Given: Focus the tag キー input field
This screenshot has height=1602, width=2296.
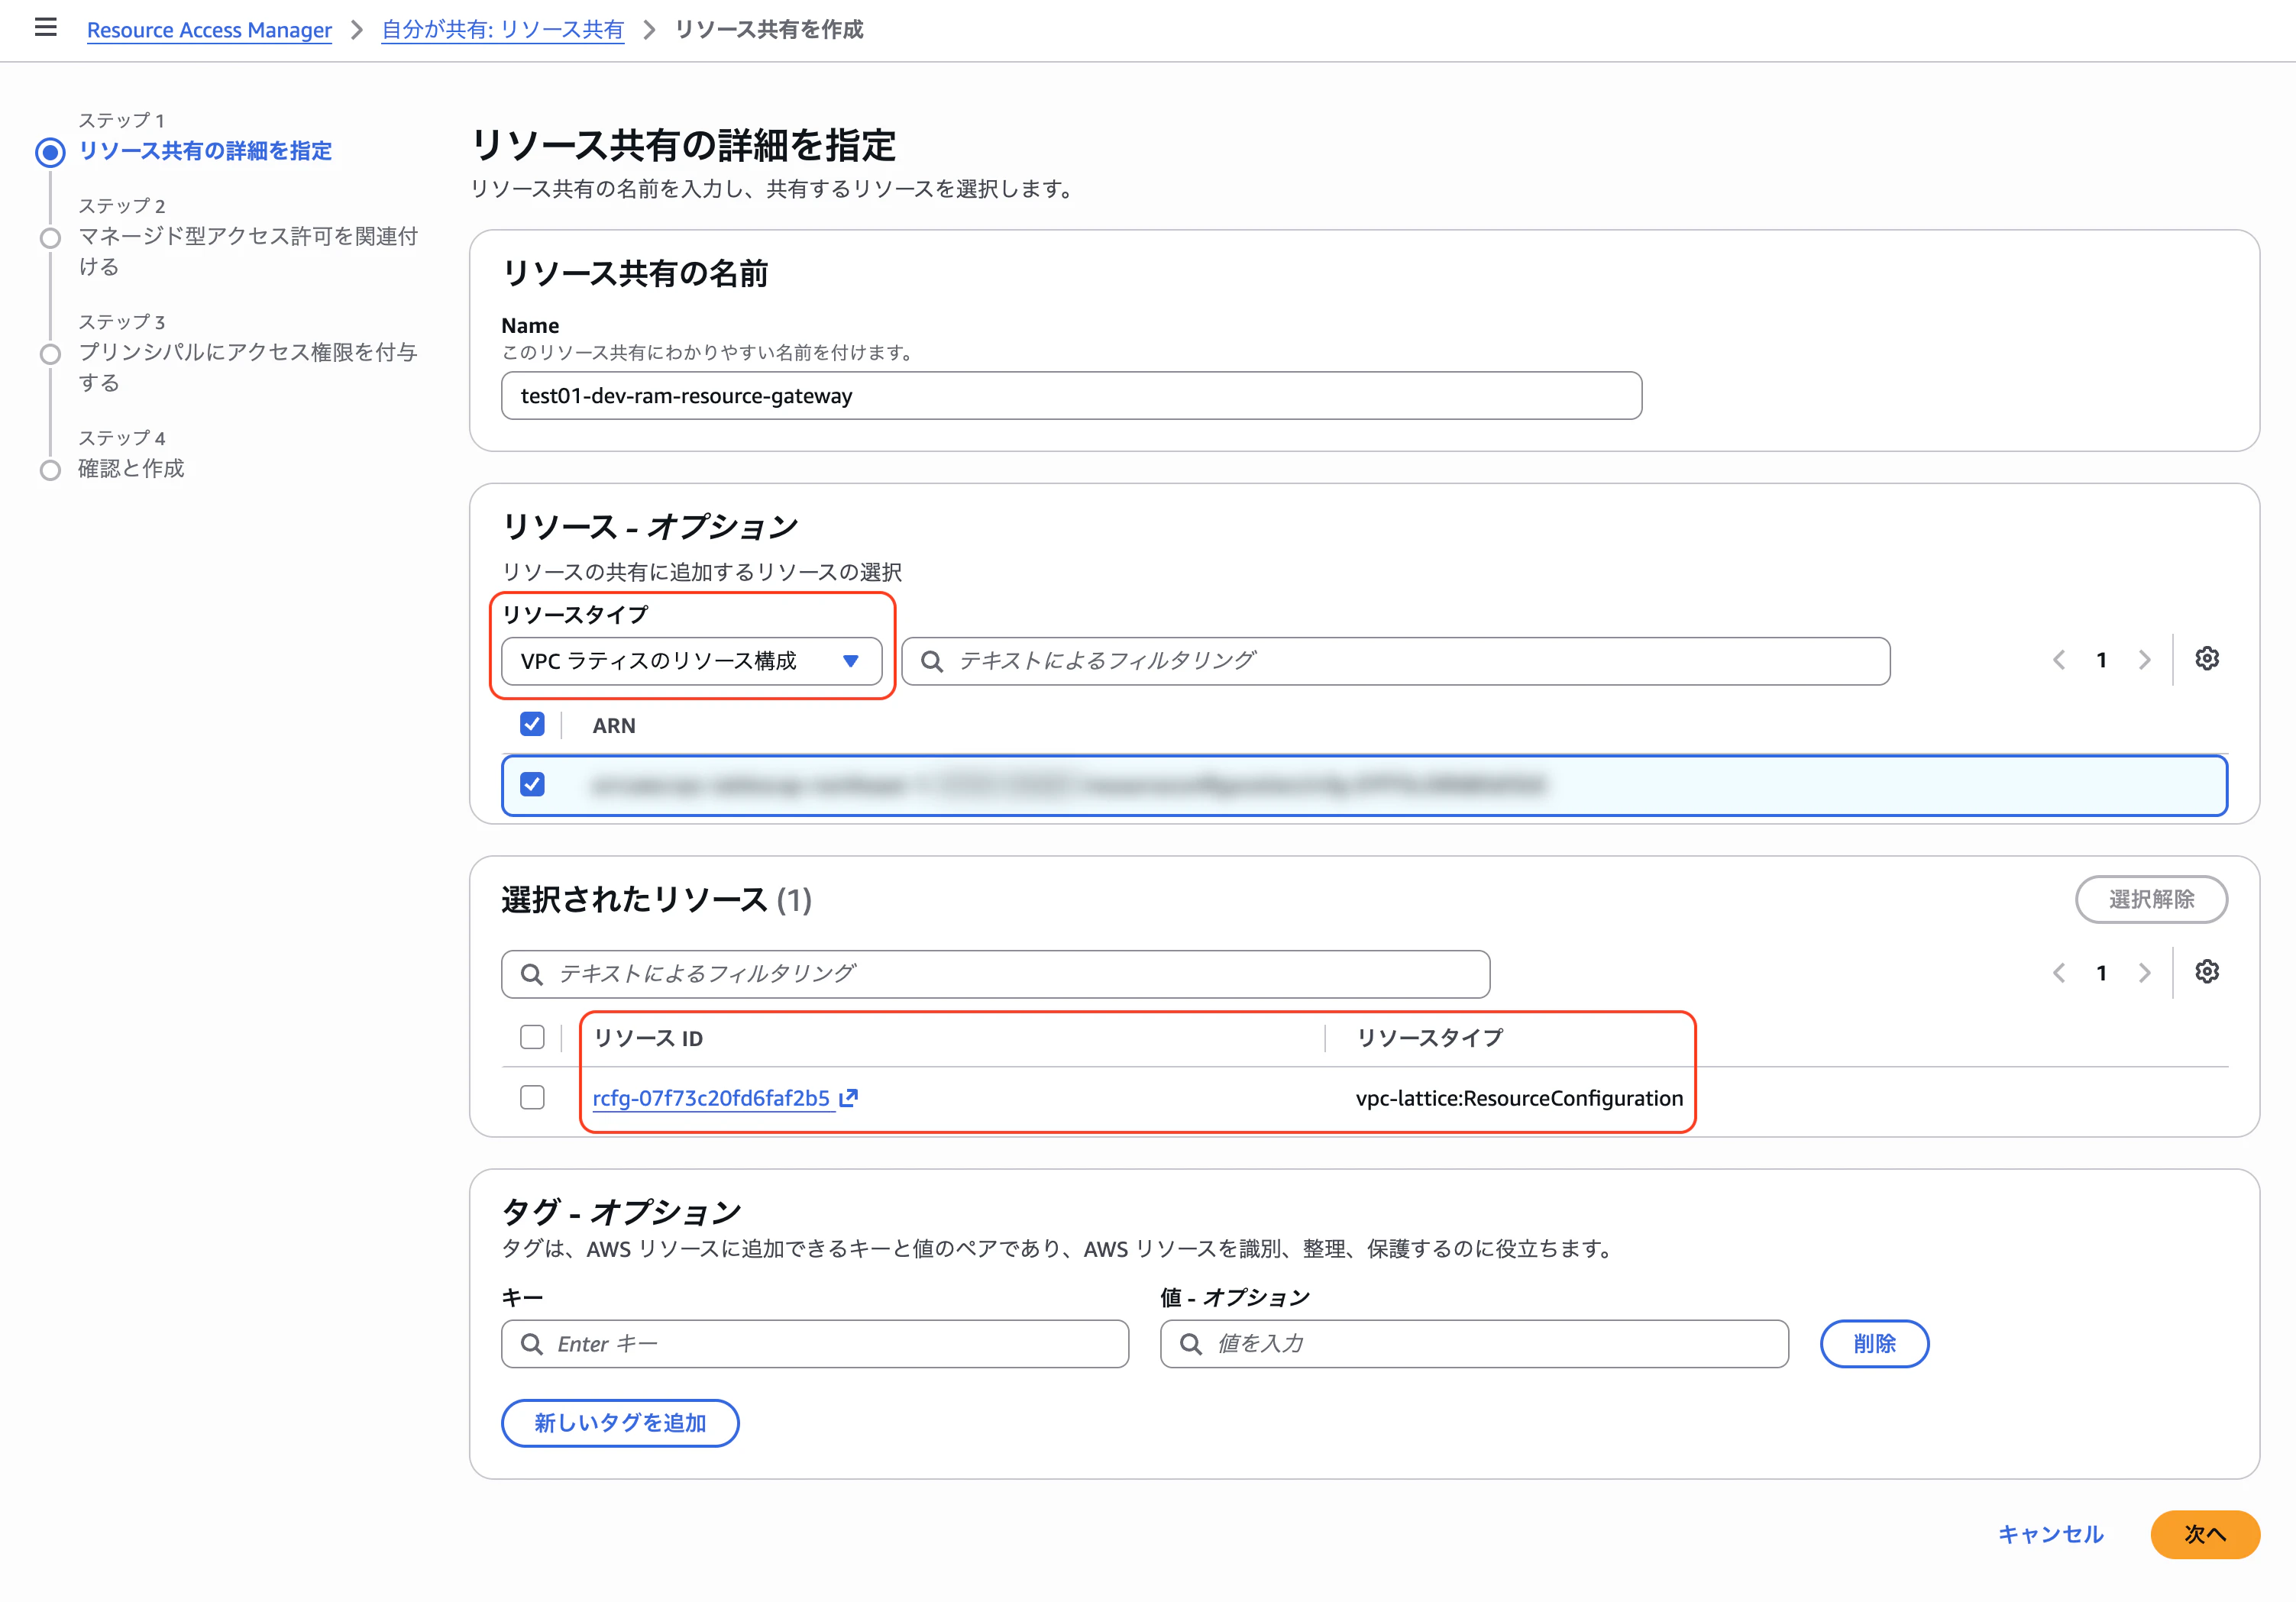Looking at the screenshot, I should coord(815,1344).
